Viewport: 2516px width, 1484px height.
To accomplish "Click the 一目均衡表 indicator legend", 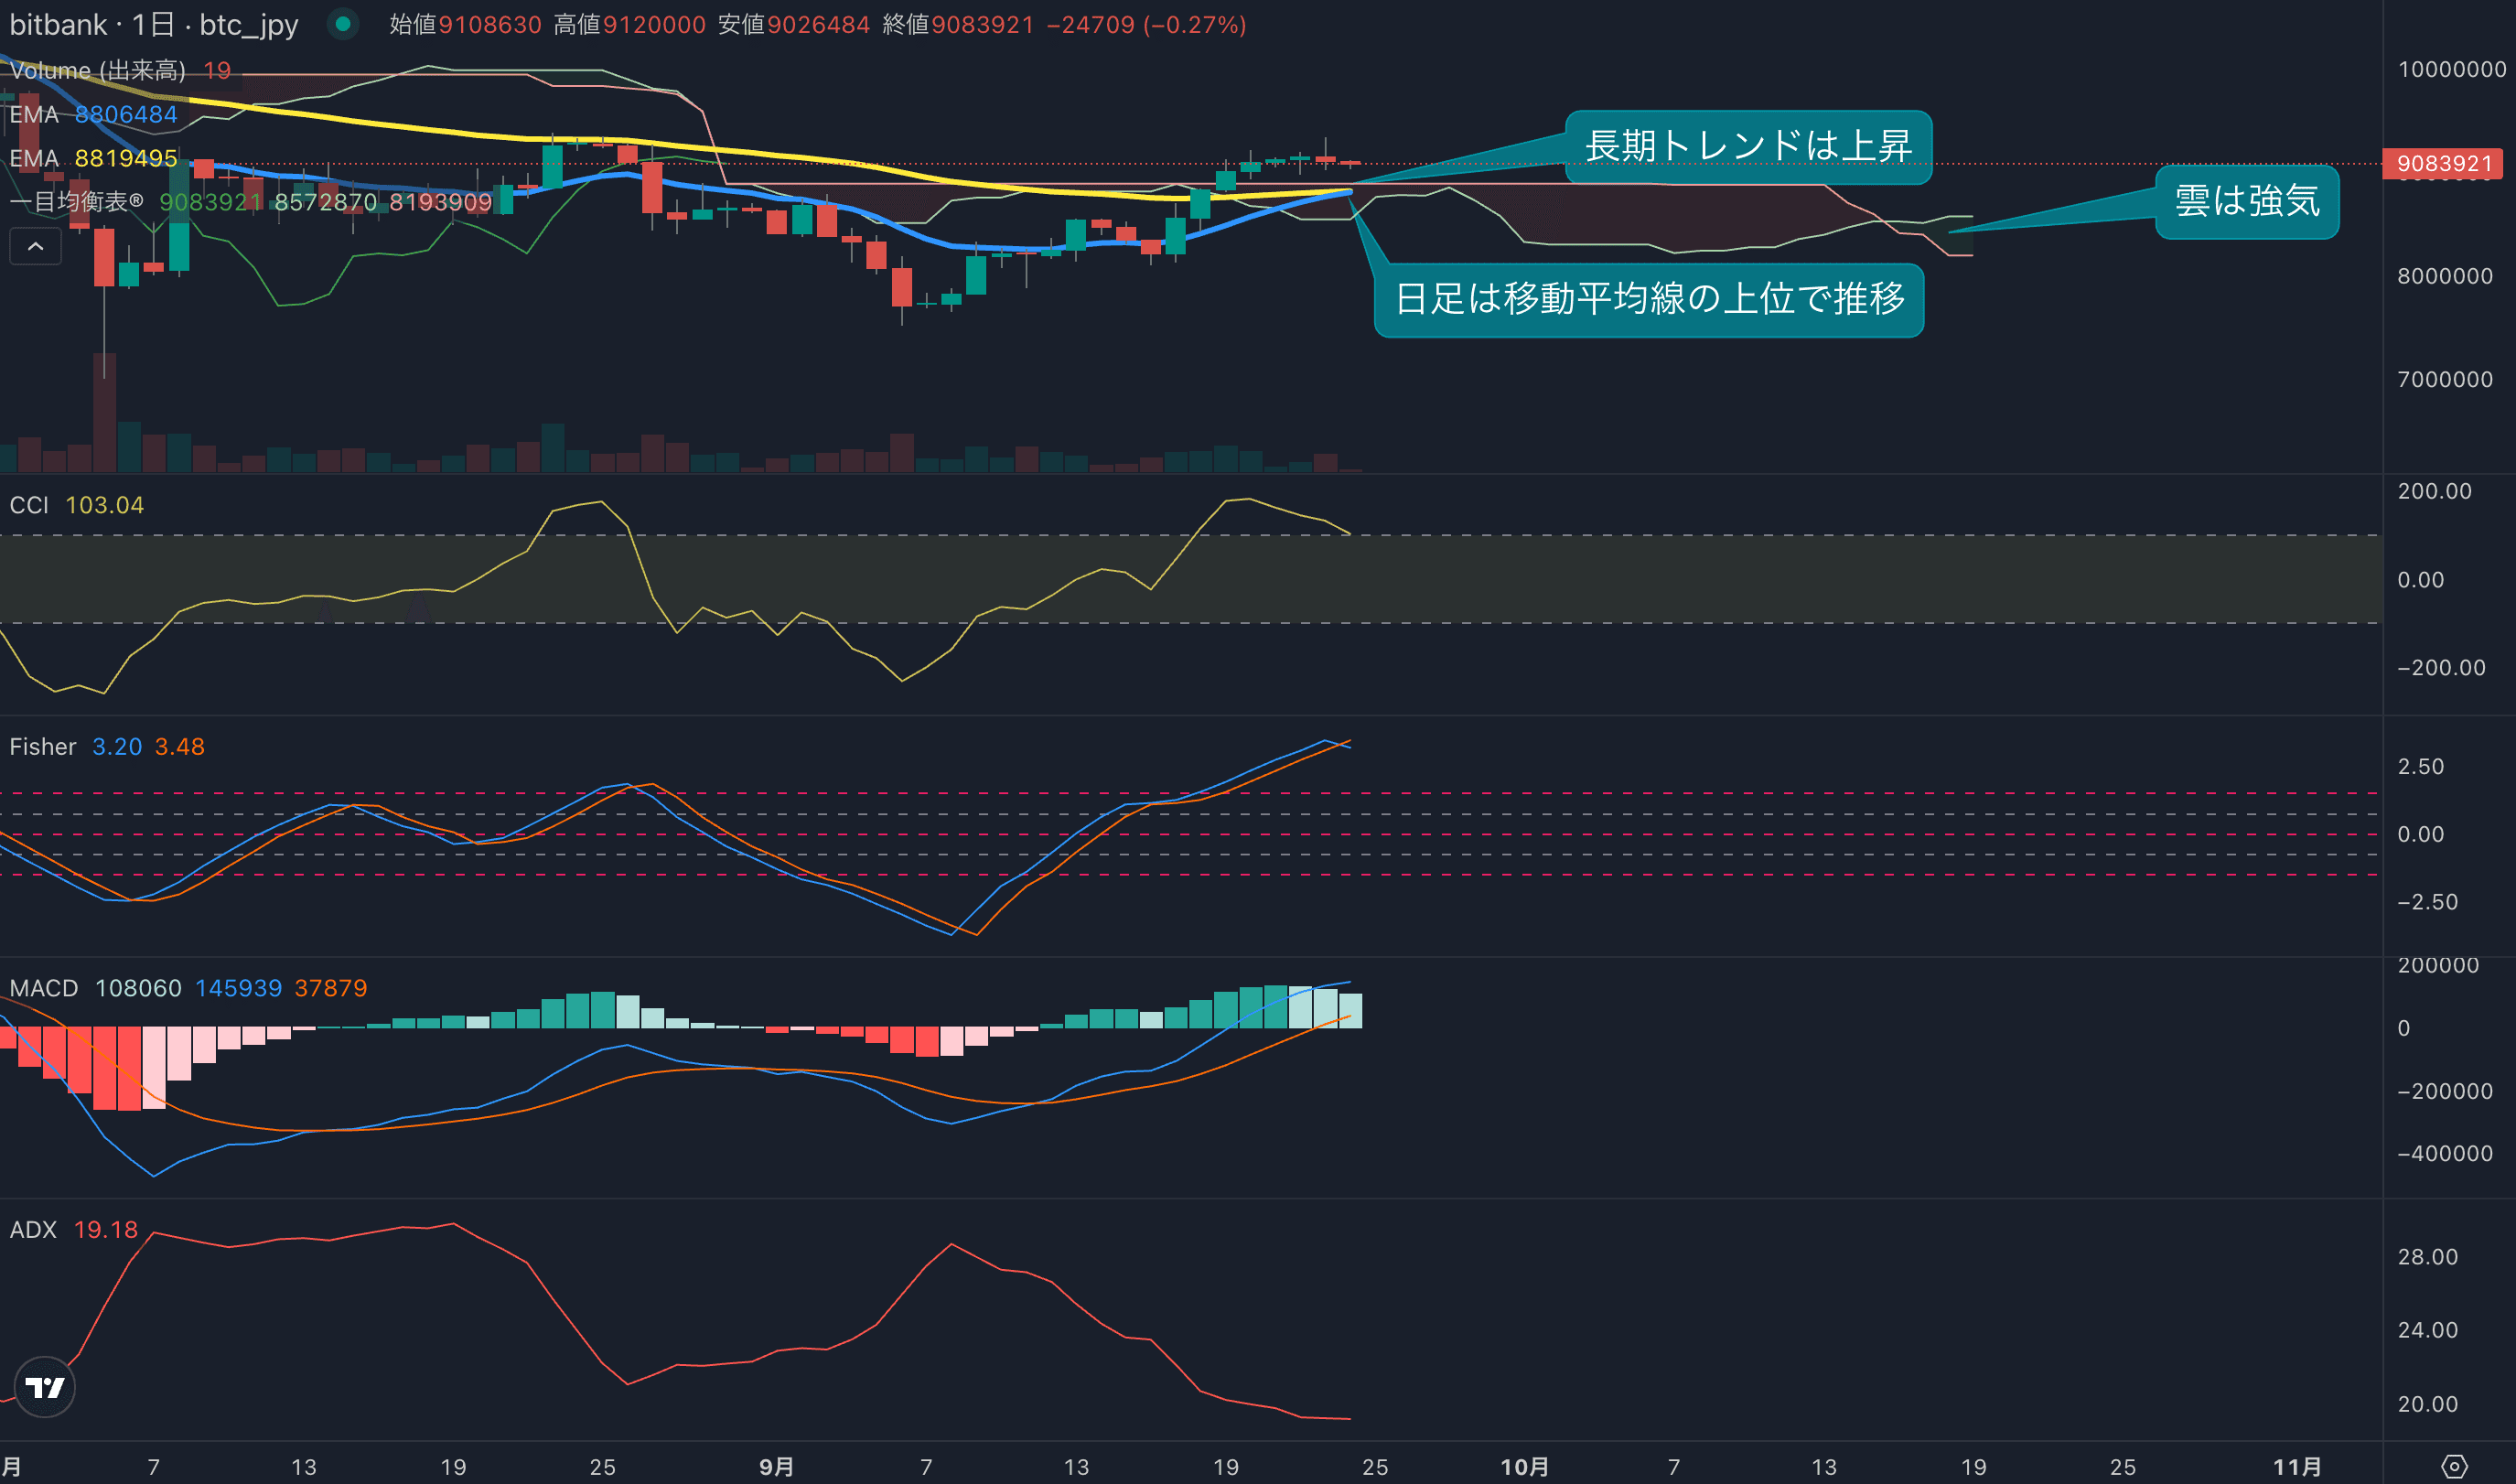I will pyautogui.click(x=76, y=202).
